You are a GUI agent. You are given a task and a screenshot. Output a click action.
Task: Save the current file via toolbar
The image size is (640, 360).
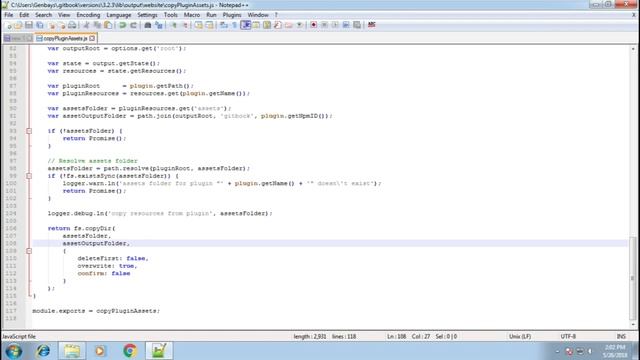[x=29, y=25]
